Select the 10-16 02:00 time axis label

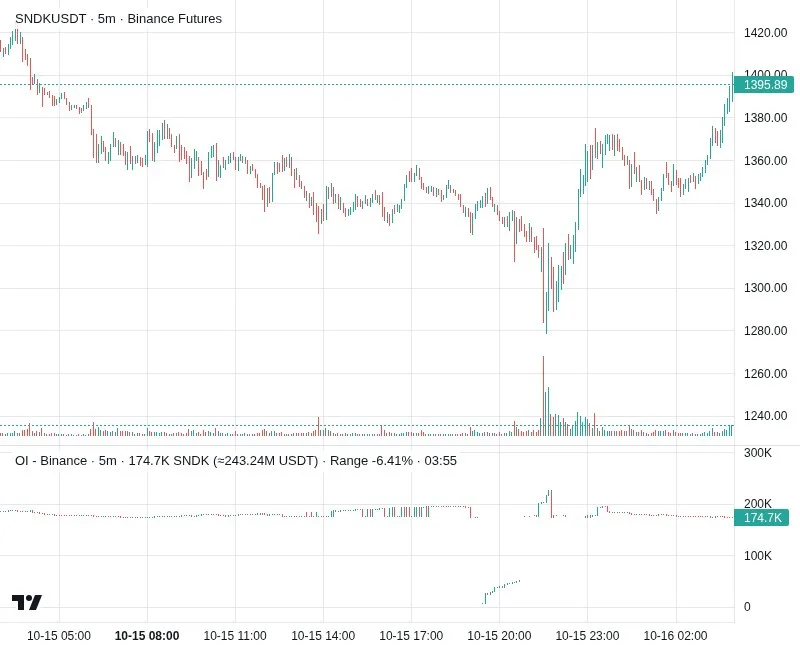point(675,636)
